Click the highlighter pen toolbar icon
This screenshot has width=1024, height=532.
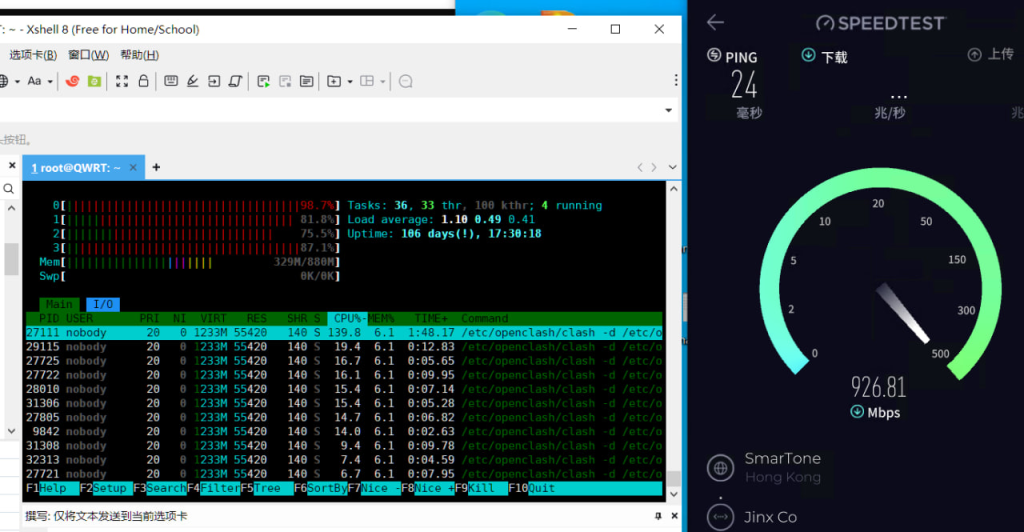coord(192,81)
